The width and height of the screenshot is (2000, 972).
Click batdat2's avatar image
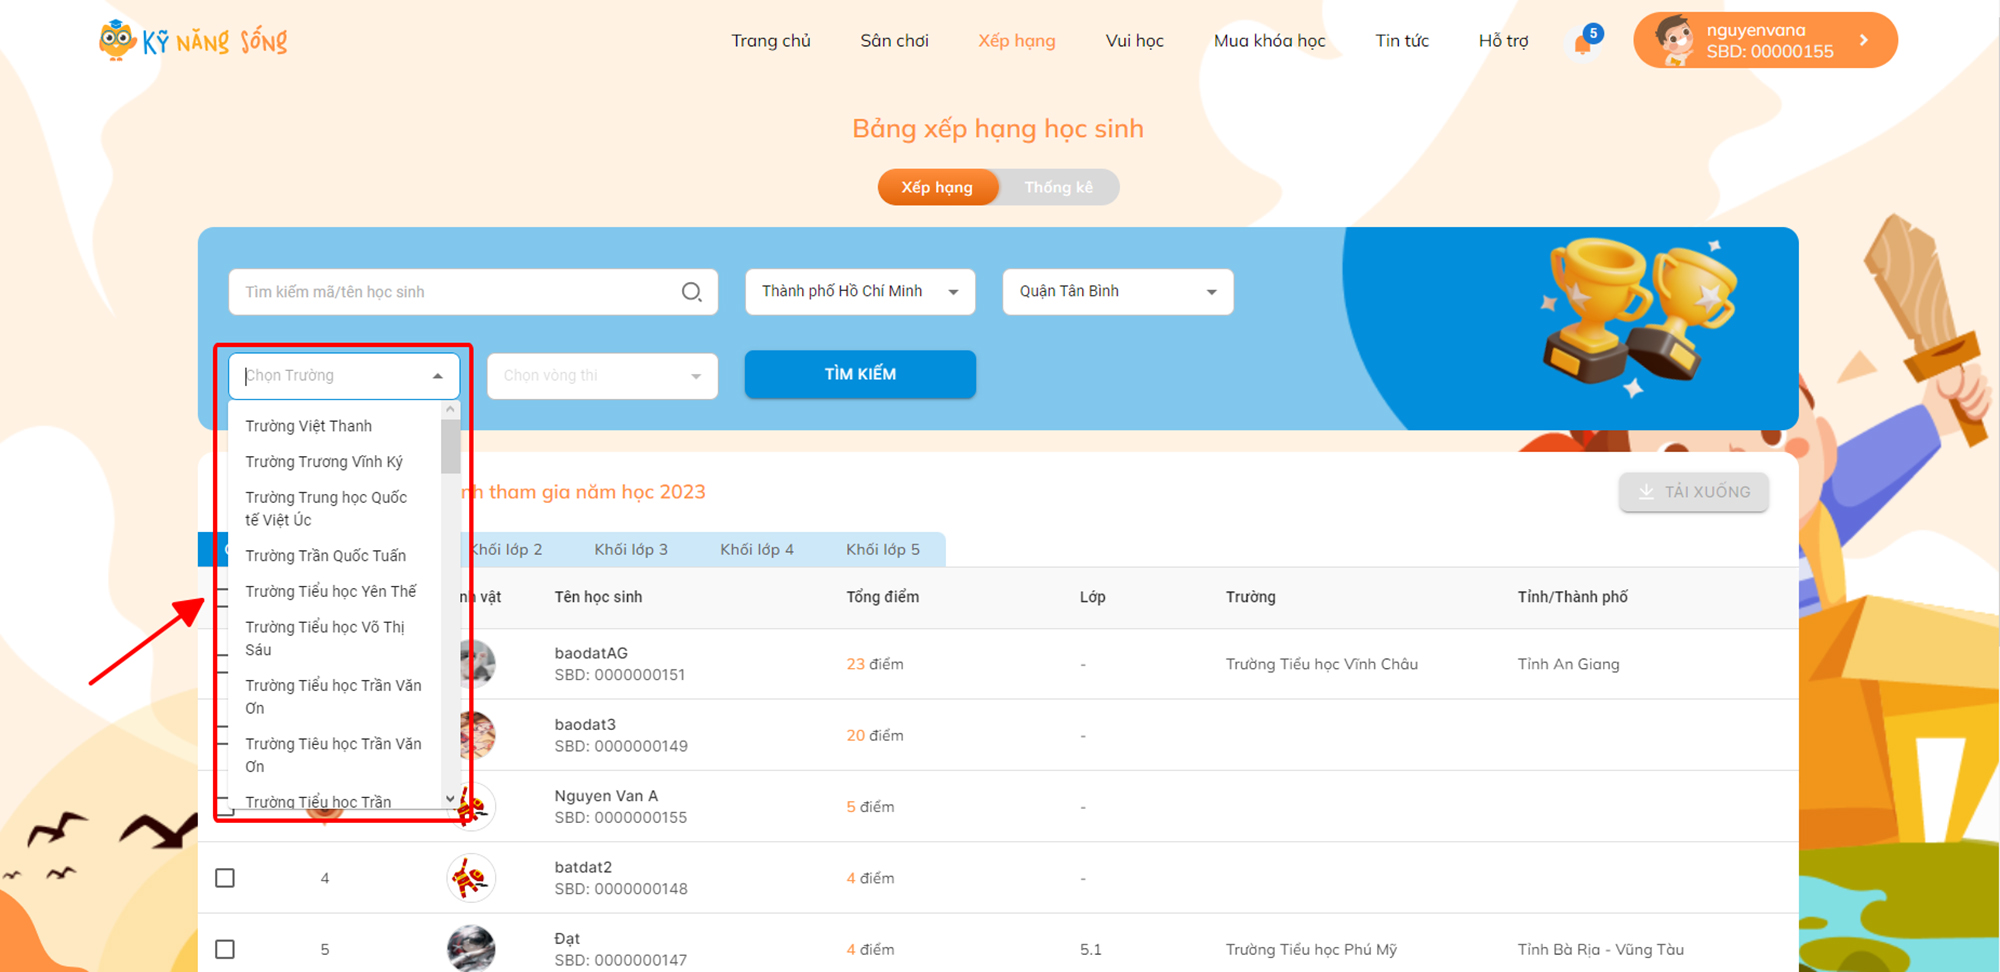471,878
